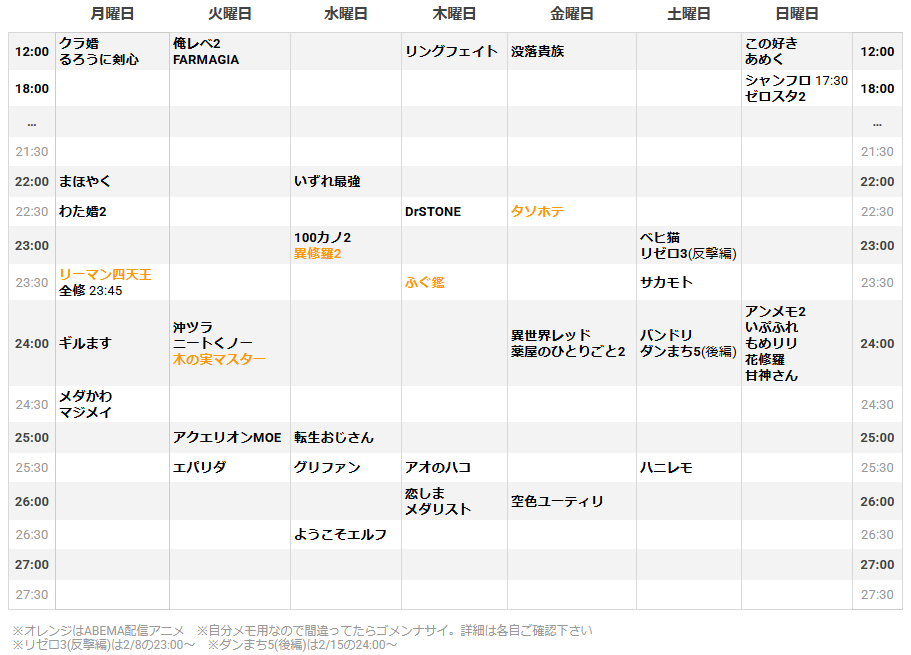Select the ようこそエルフ entry

(x=340, y=535)
